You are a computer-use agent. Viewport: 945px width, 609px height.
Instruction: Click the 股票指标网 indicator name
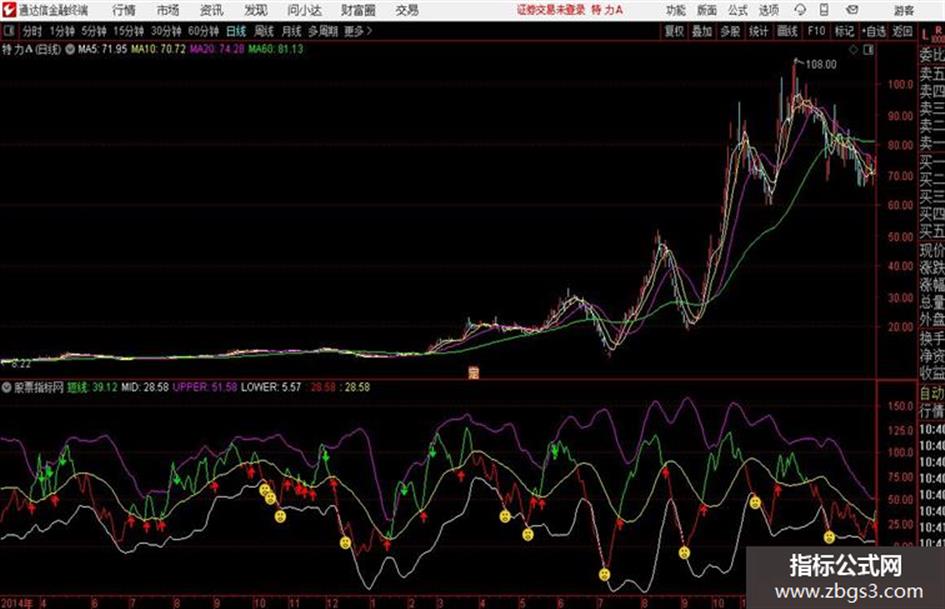(39, 387)
